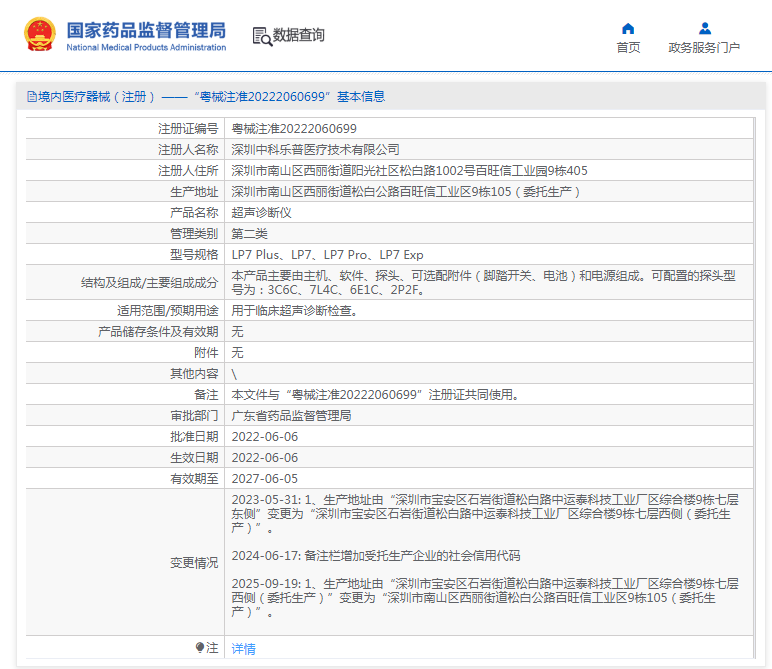
Task: Click the 产品名称 row label
Action: 194,213
